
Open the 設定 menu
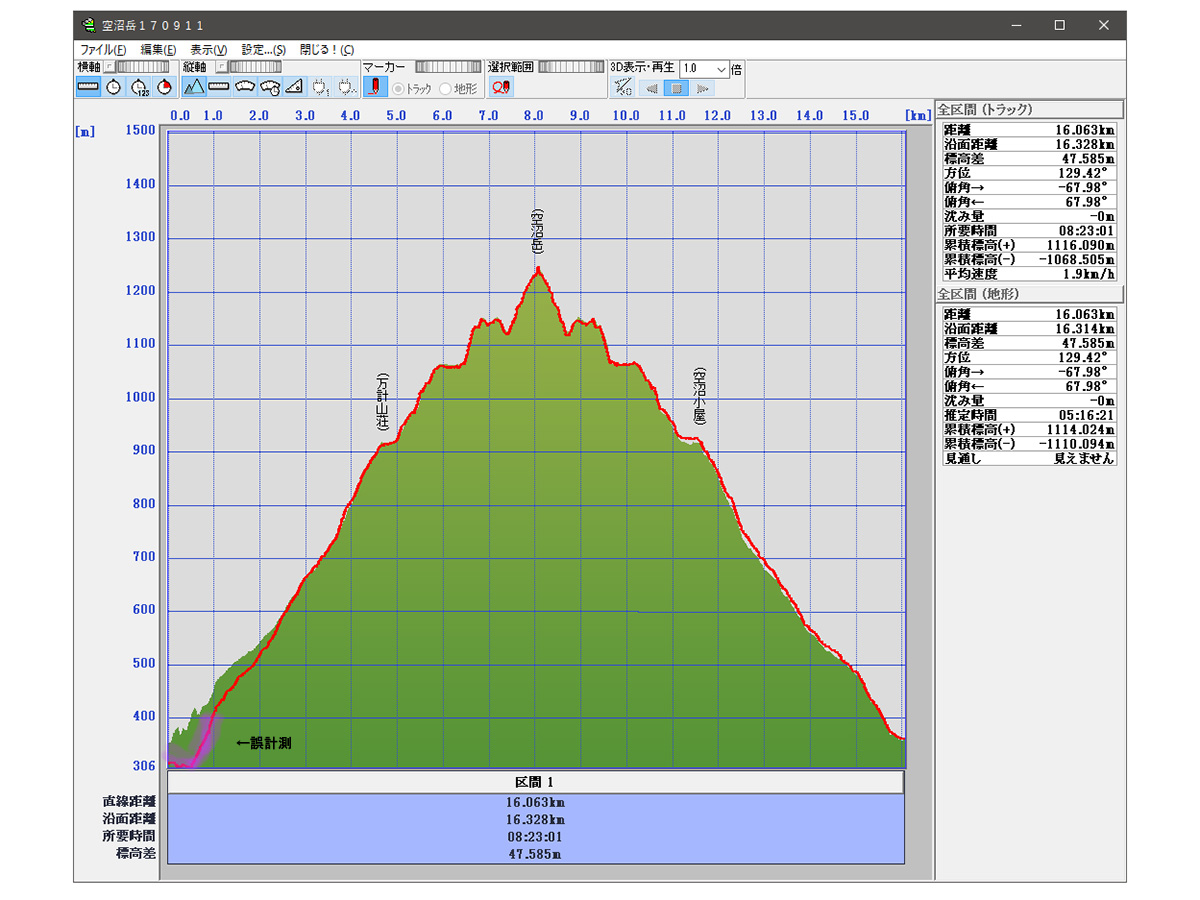pos(263,49)
